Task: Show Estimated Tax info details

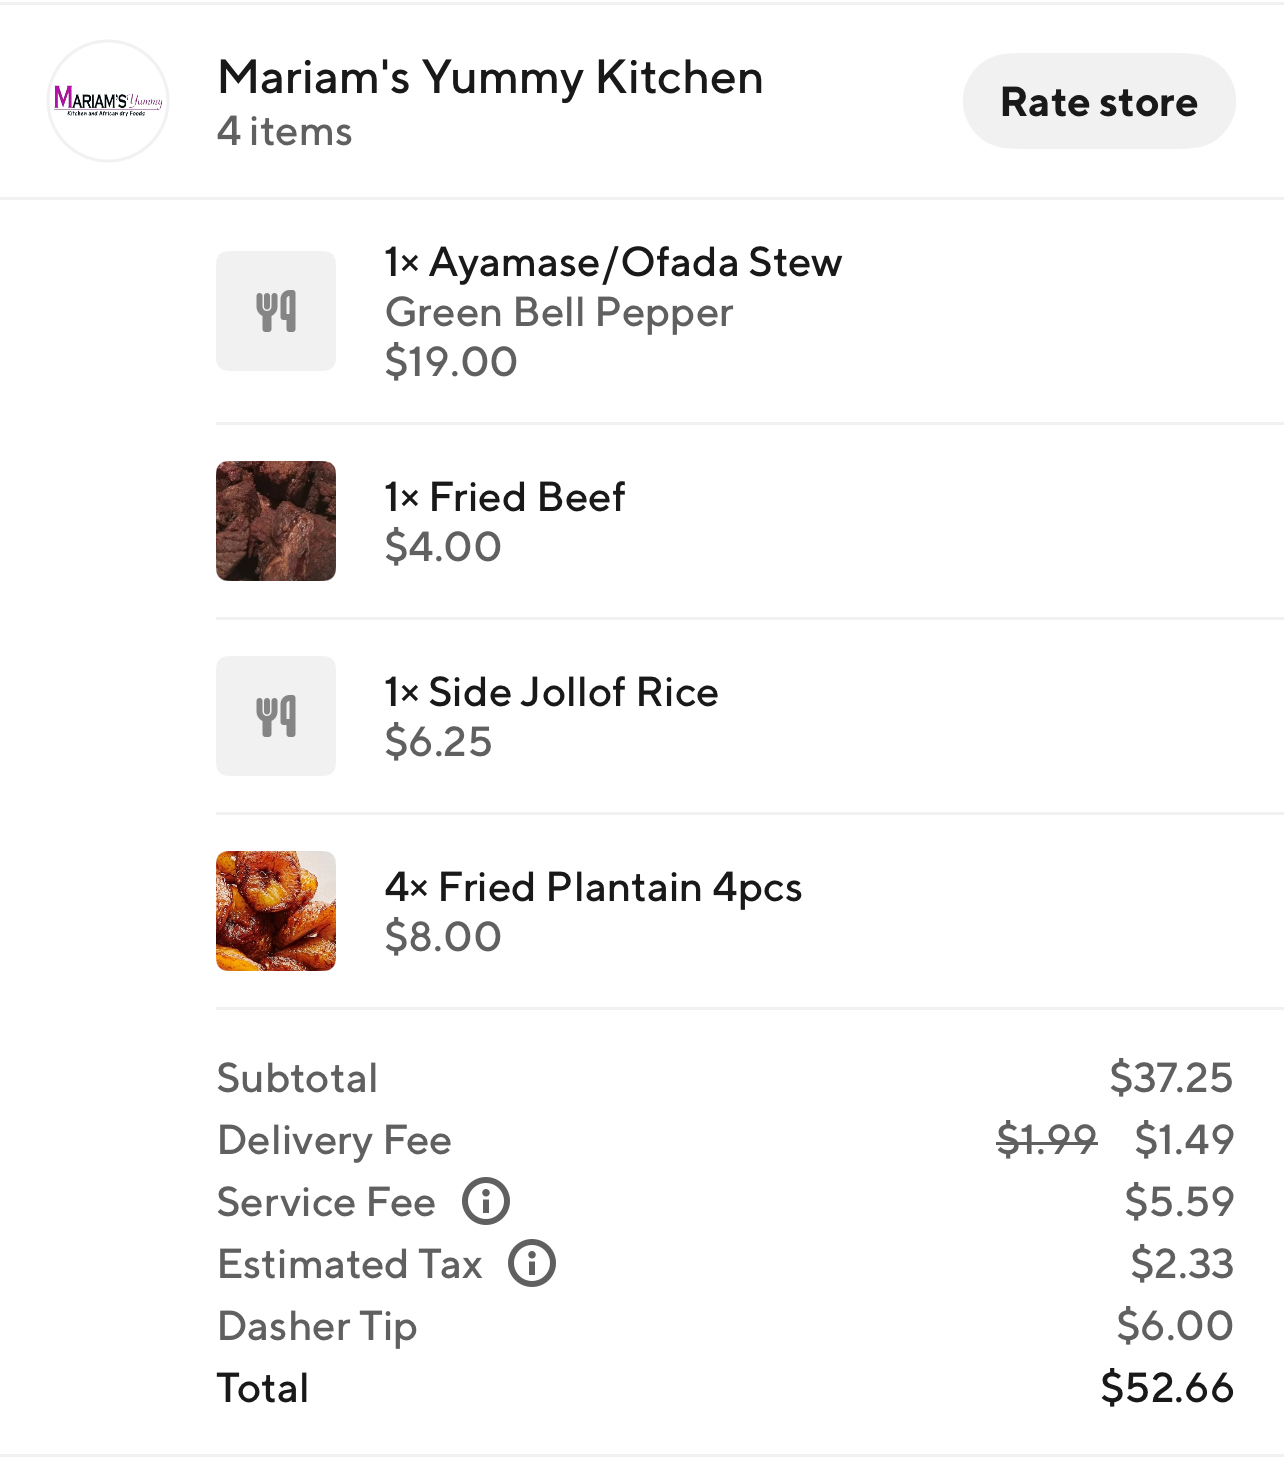Action: tap(532, 1263)
